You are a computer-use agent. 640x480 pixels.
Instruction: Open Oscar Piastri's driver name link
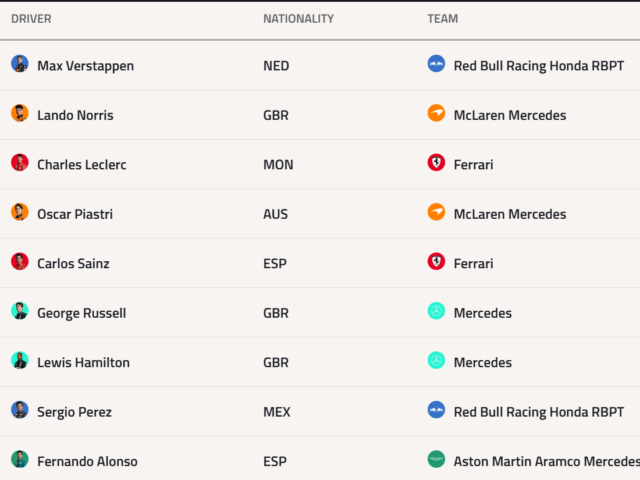(x=75, y=214)
